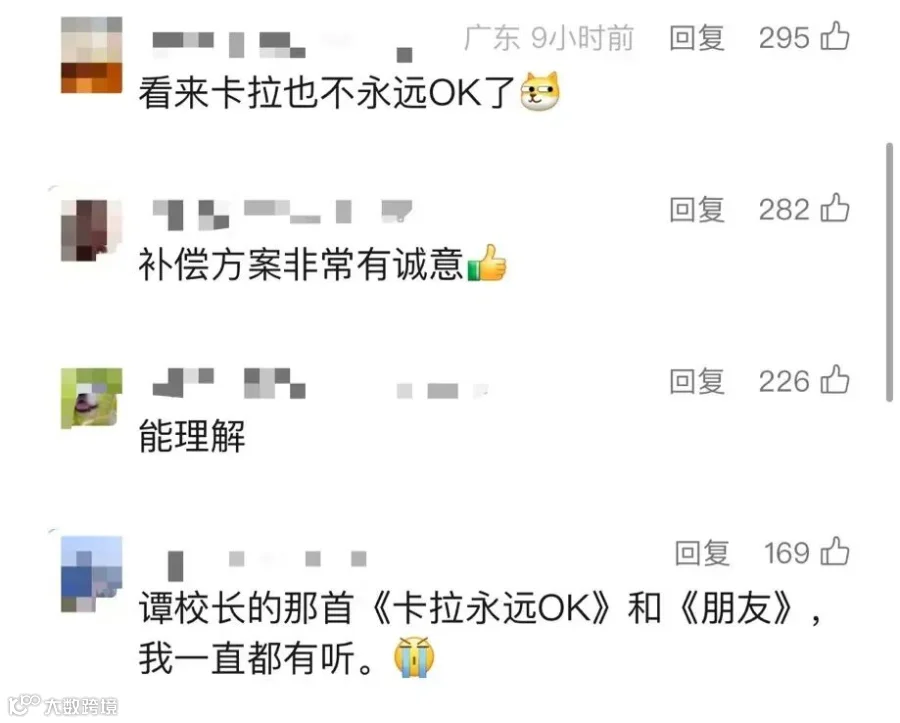Open blue avatar of the 谭校长 commenter
900x723 pixels.
[92, 574]
